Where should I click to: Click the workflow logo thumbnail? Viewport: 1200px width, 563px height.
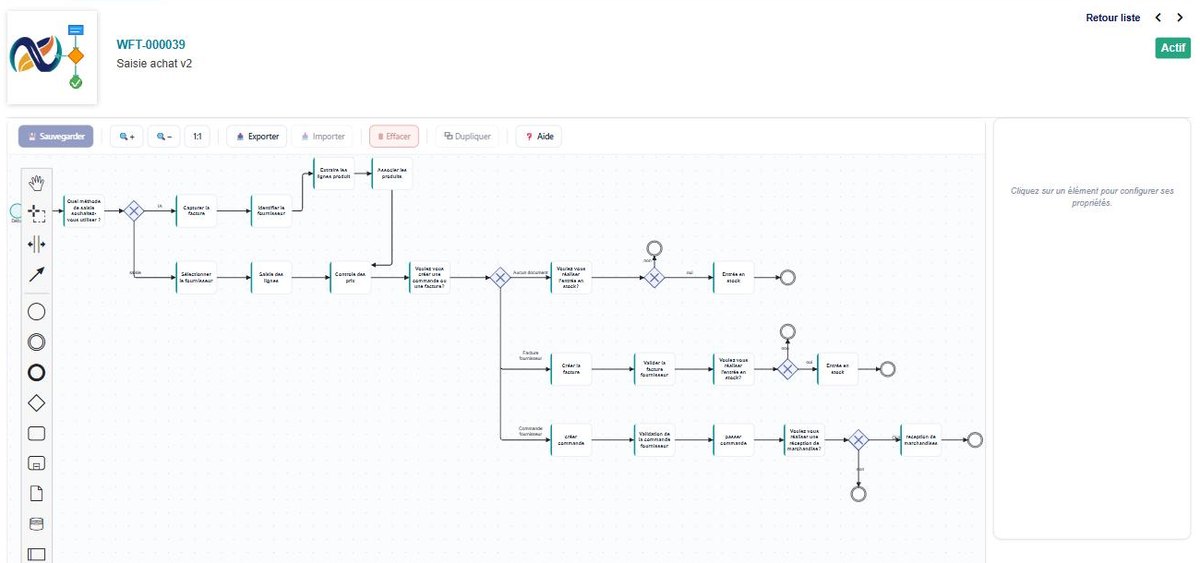pos(52,57)
